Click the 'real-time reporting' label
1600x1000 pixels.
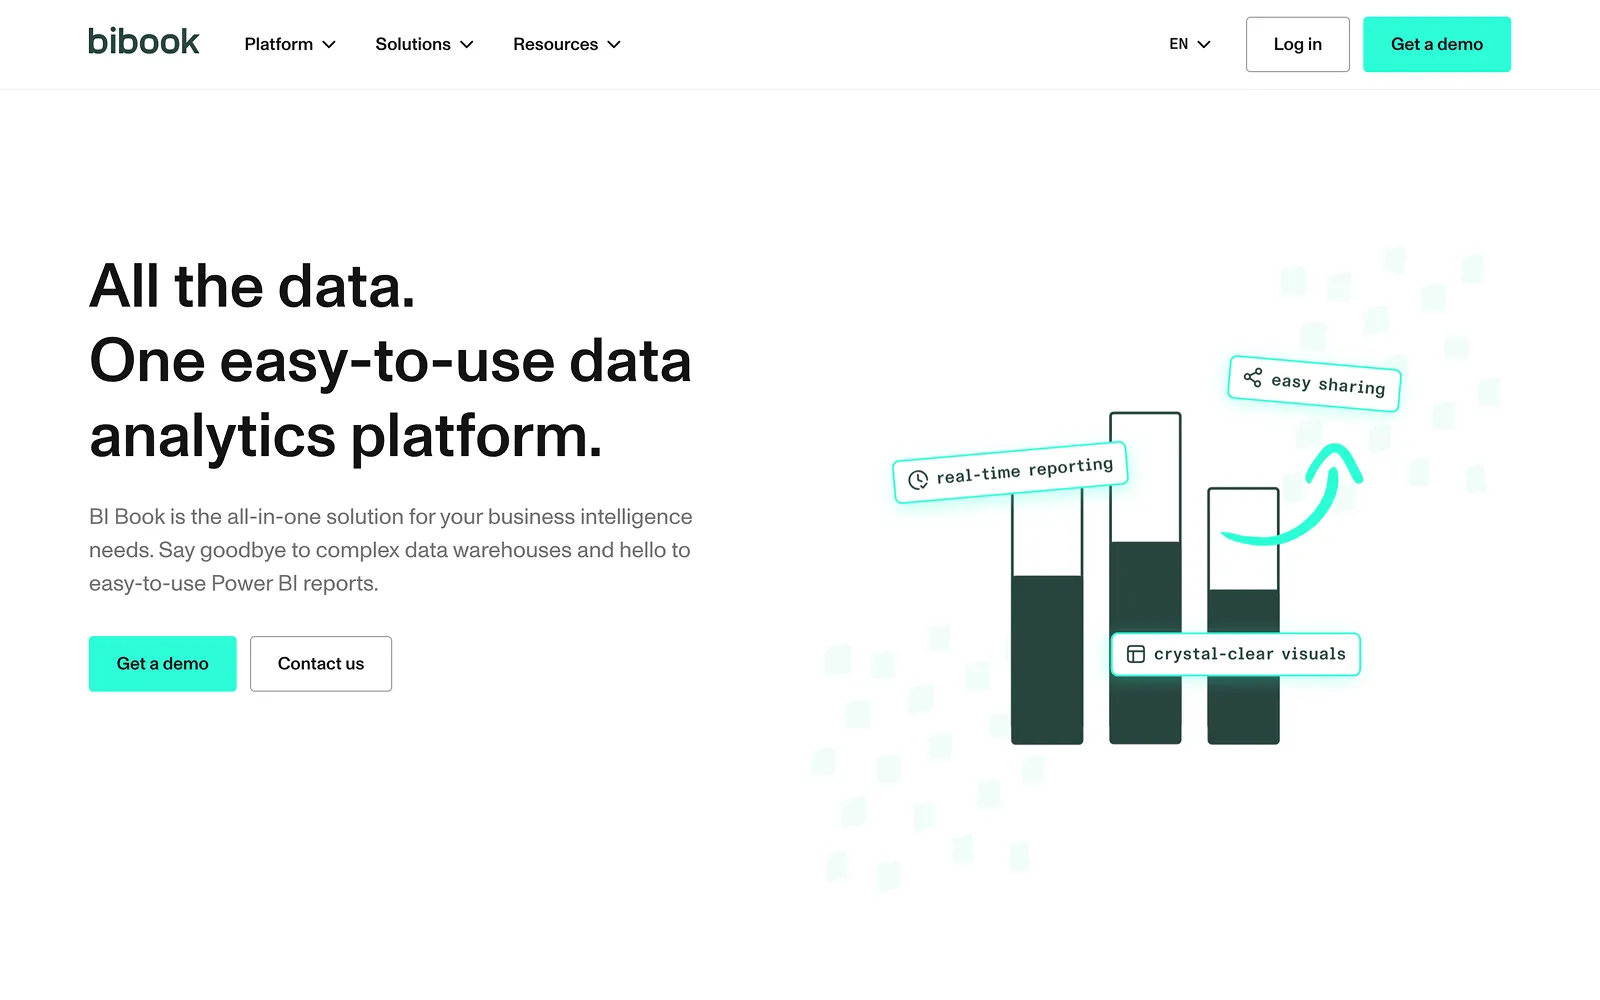(1024, 470)
